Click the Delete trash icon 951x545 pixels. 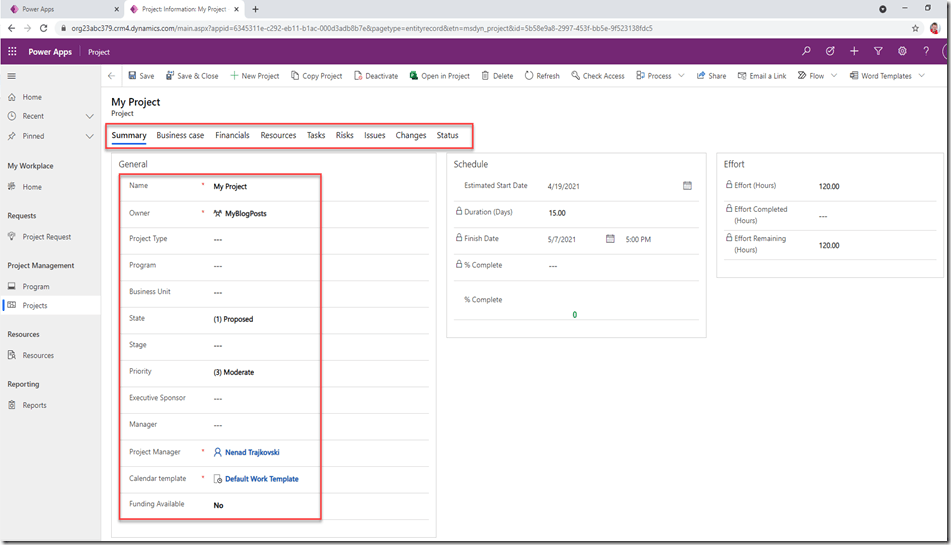(486, 76)
